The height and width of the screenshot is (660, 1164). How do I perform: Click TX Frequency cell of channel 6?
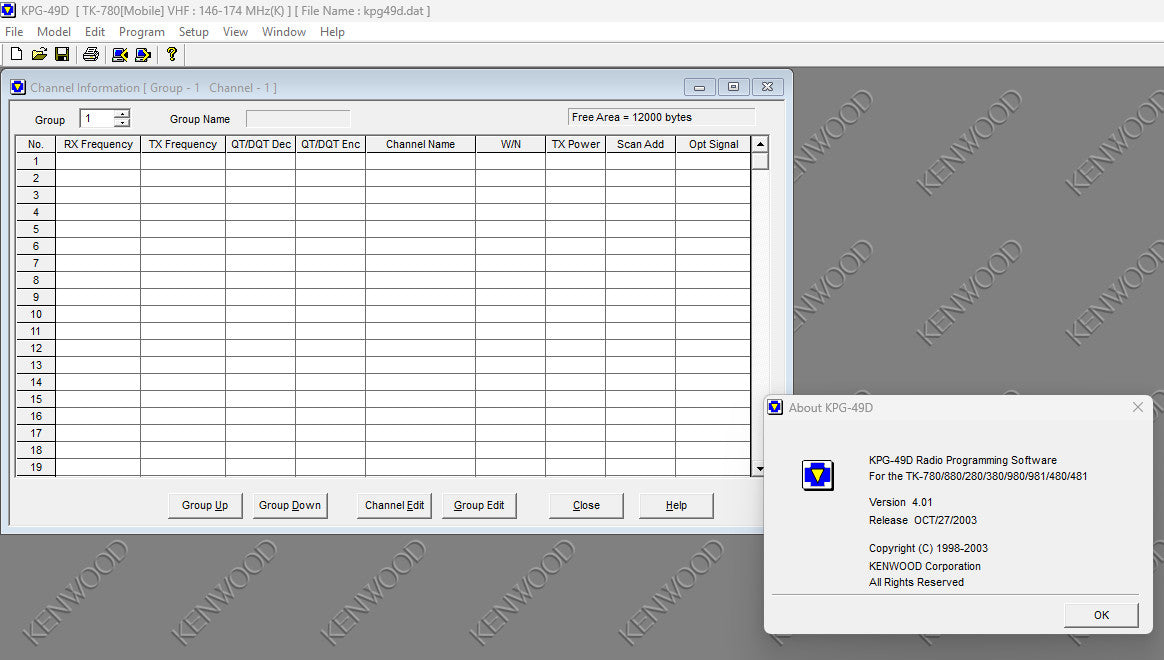tap(183, 246)
